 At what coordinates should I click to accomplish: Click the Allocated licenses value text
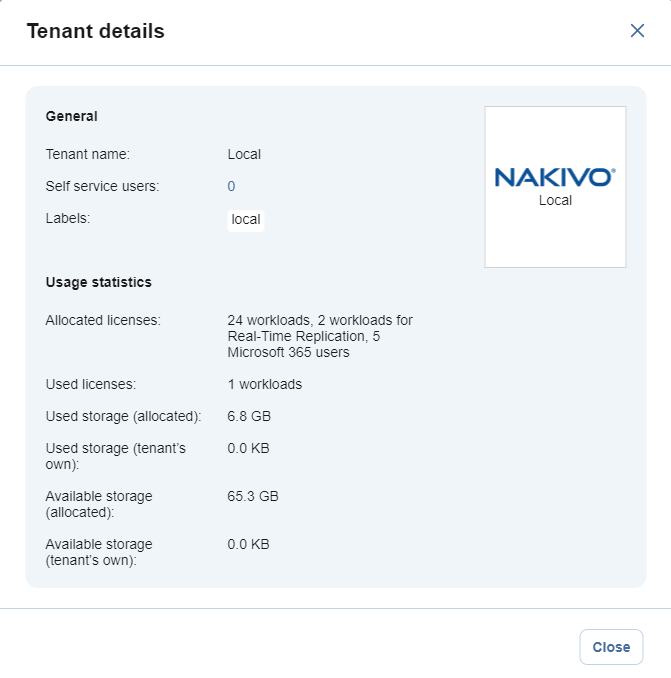click(x=319, y=336)
